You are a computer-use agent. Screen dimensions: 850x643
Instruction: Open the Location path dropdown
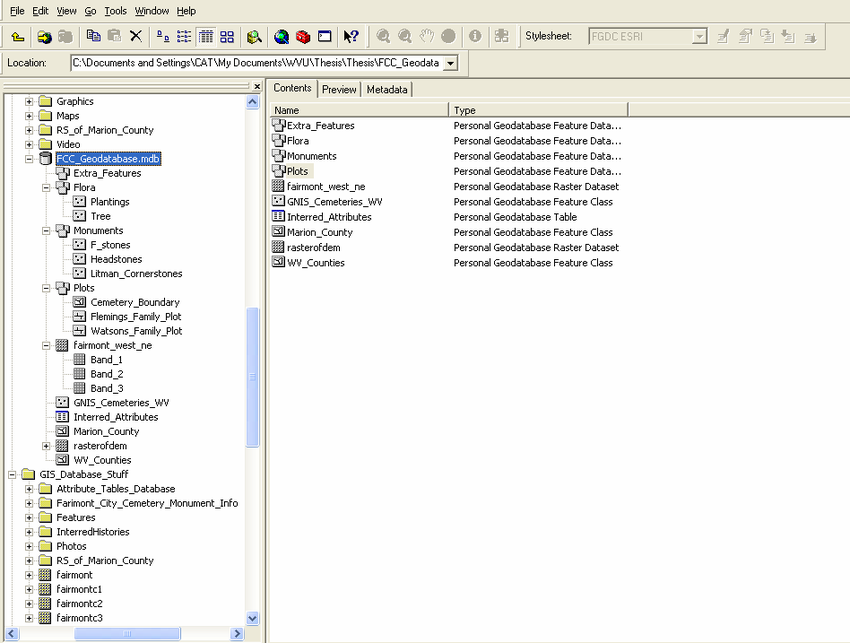(450, 63)
